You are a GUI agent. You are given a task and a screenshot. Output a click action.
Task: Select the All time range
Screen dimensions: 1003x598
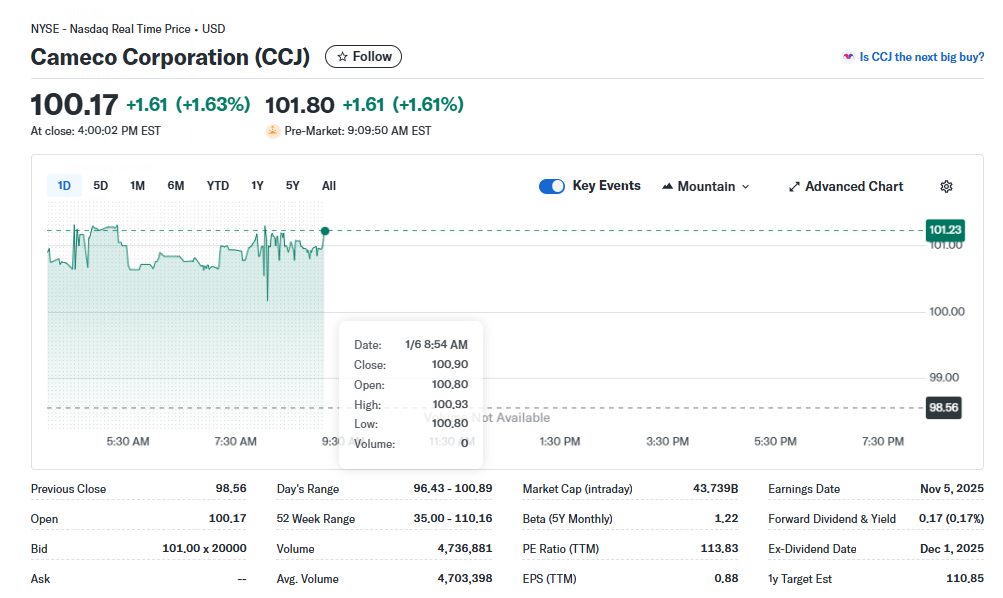[329, 186]
